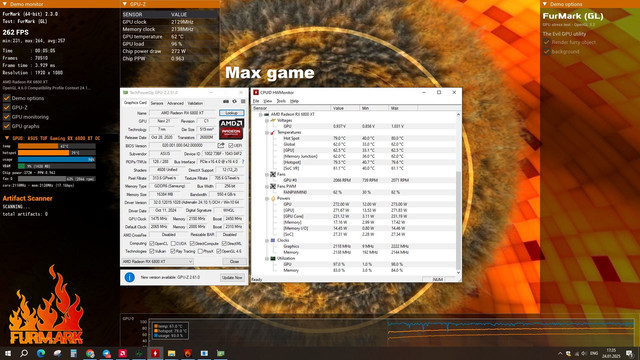Open Google Chrome from taskbar
Screen dimensions: 640x360
(x=90, y=353)
